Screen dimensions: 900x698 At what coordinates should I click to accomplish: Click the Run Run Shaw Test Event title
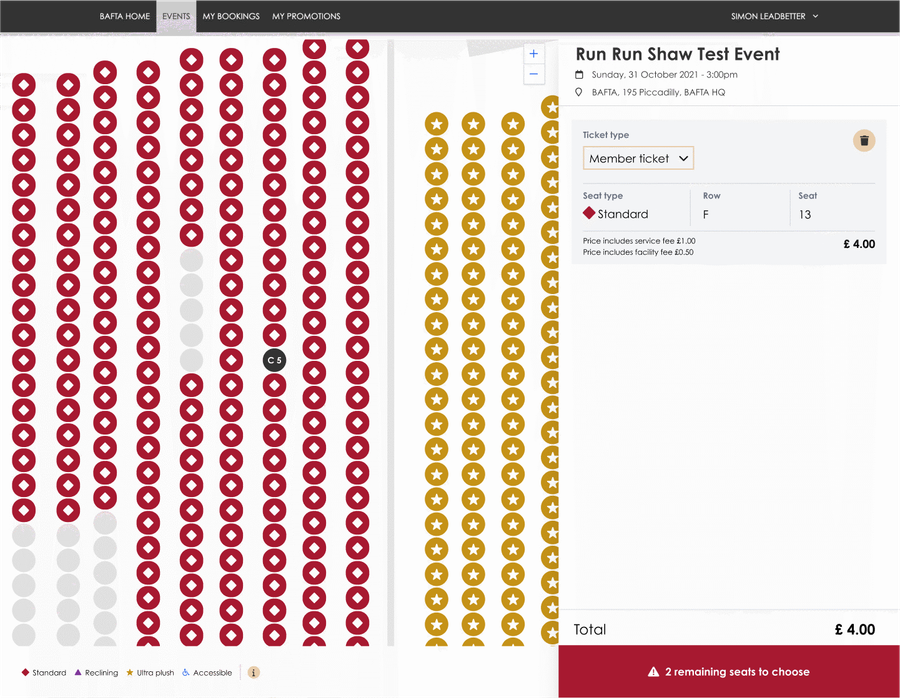tap(677, 54)
